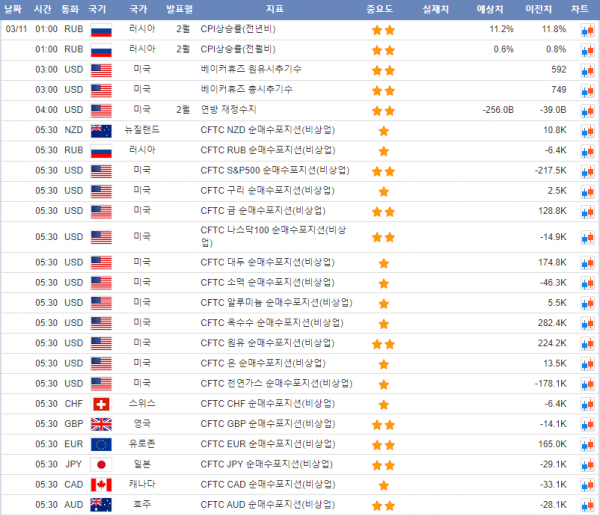Click the Australia flag icon
This screenshot has height=516, width=600.
pos(101,505)
